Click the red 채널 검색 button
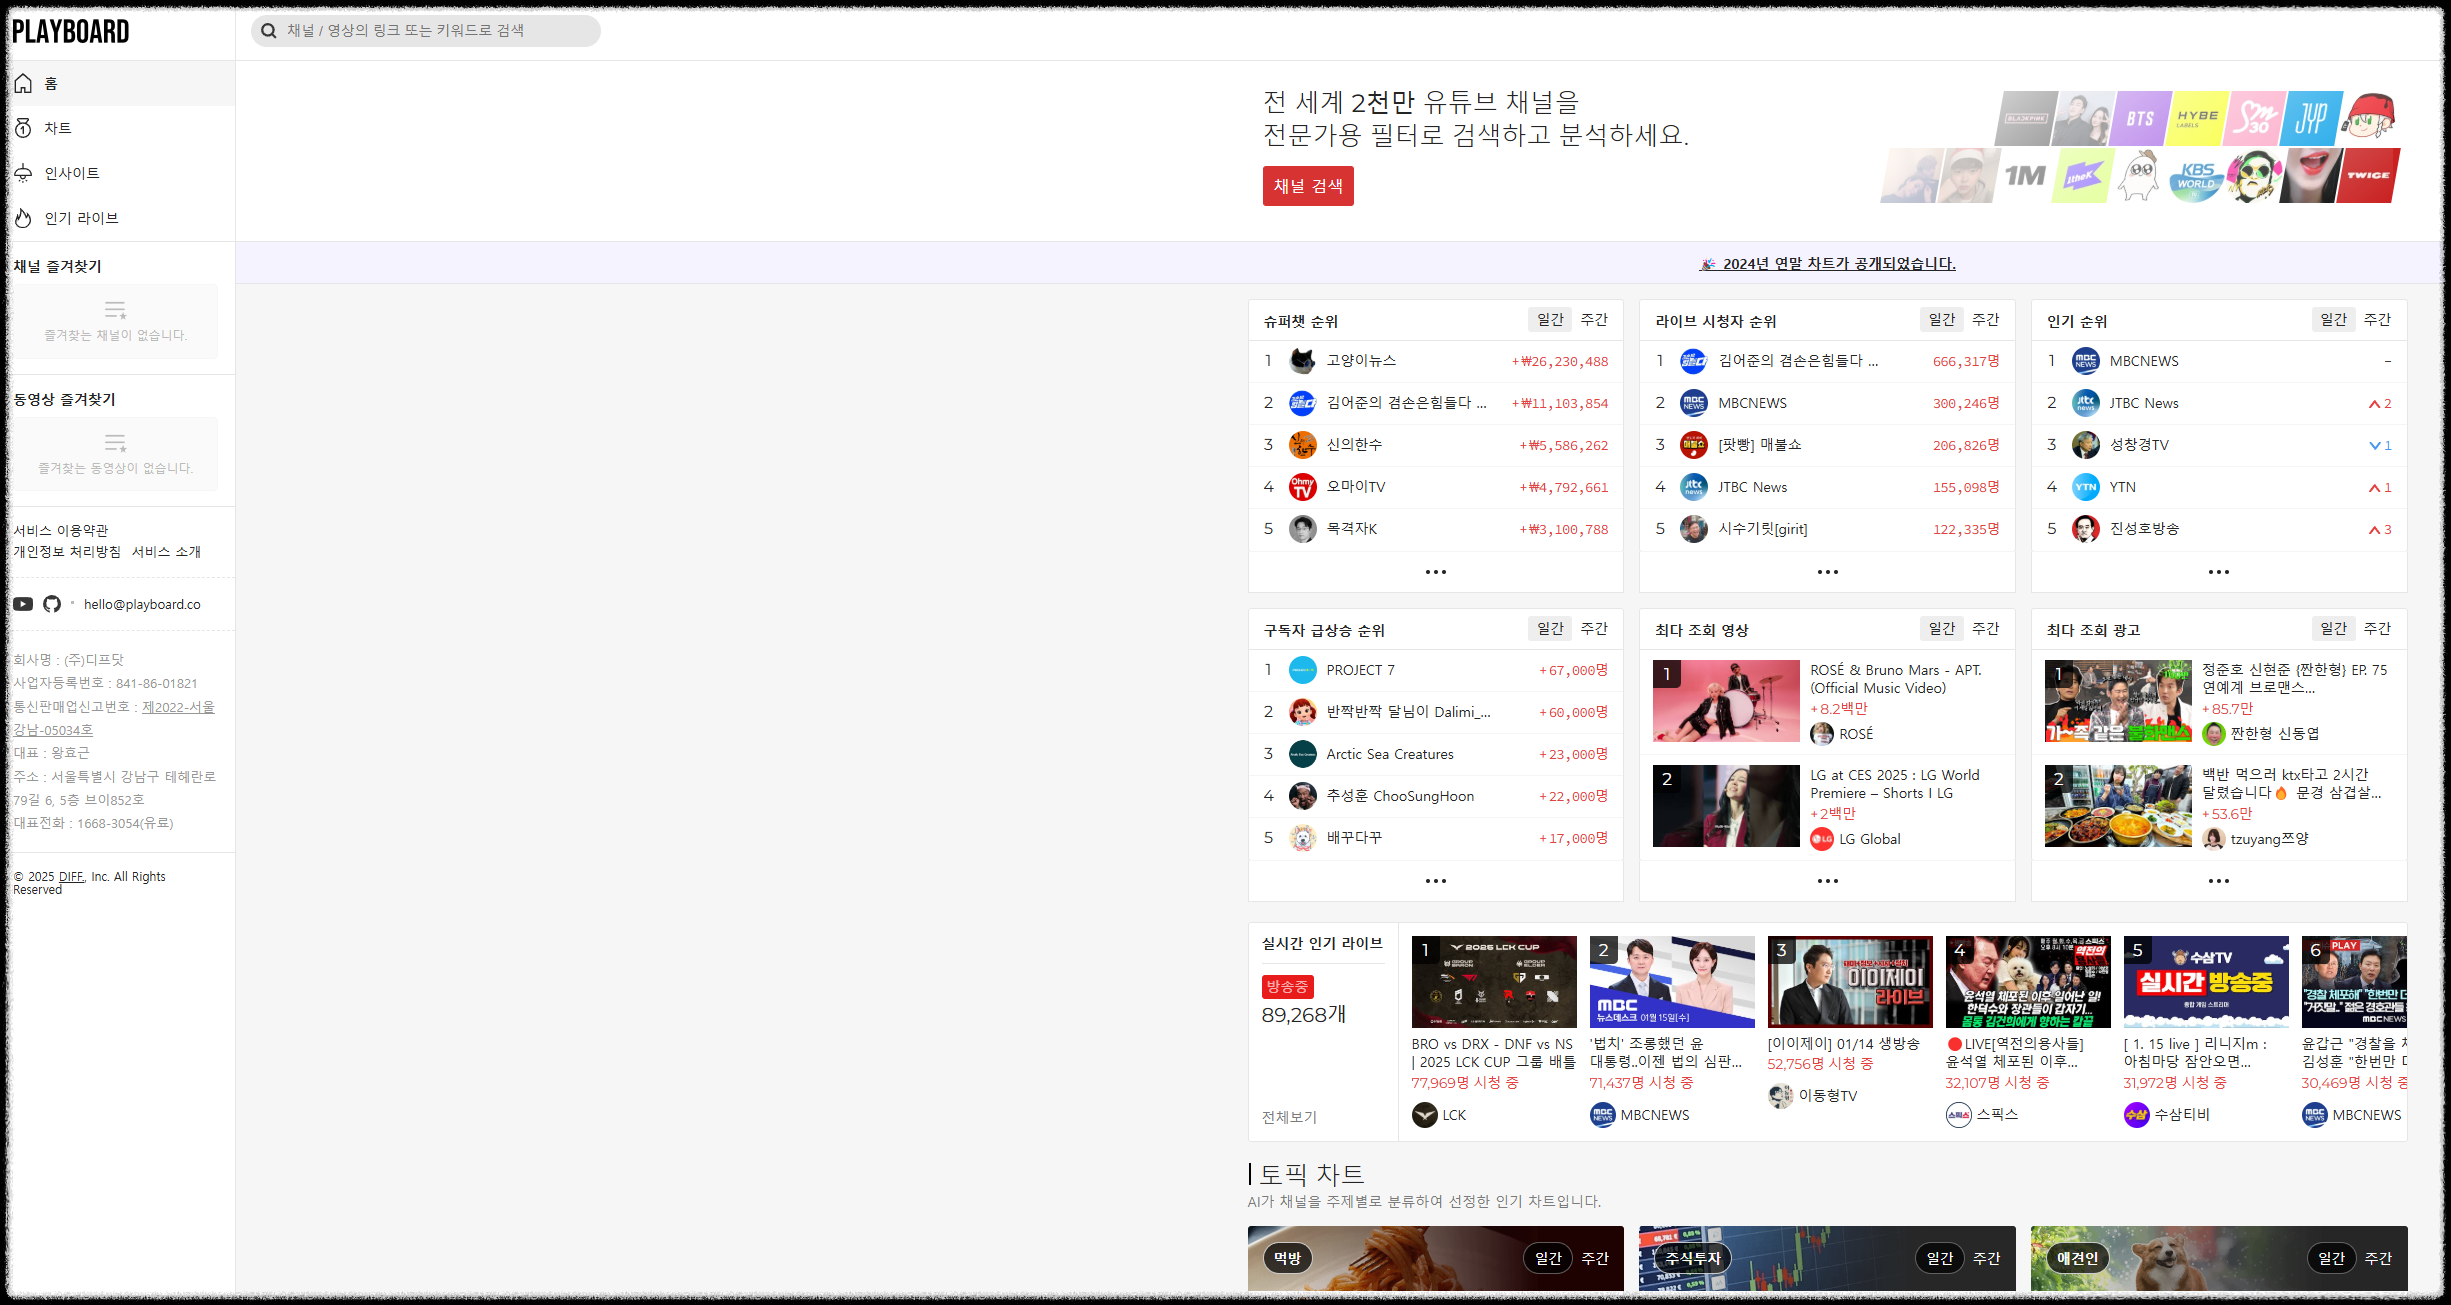Viewport: 2451px width, 1305px height. (1307, 186)
